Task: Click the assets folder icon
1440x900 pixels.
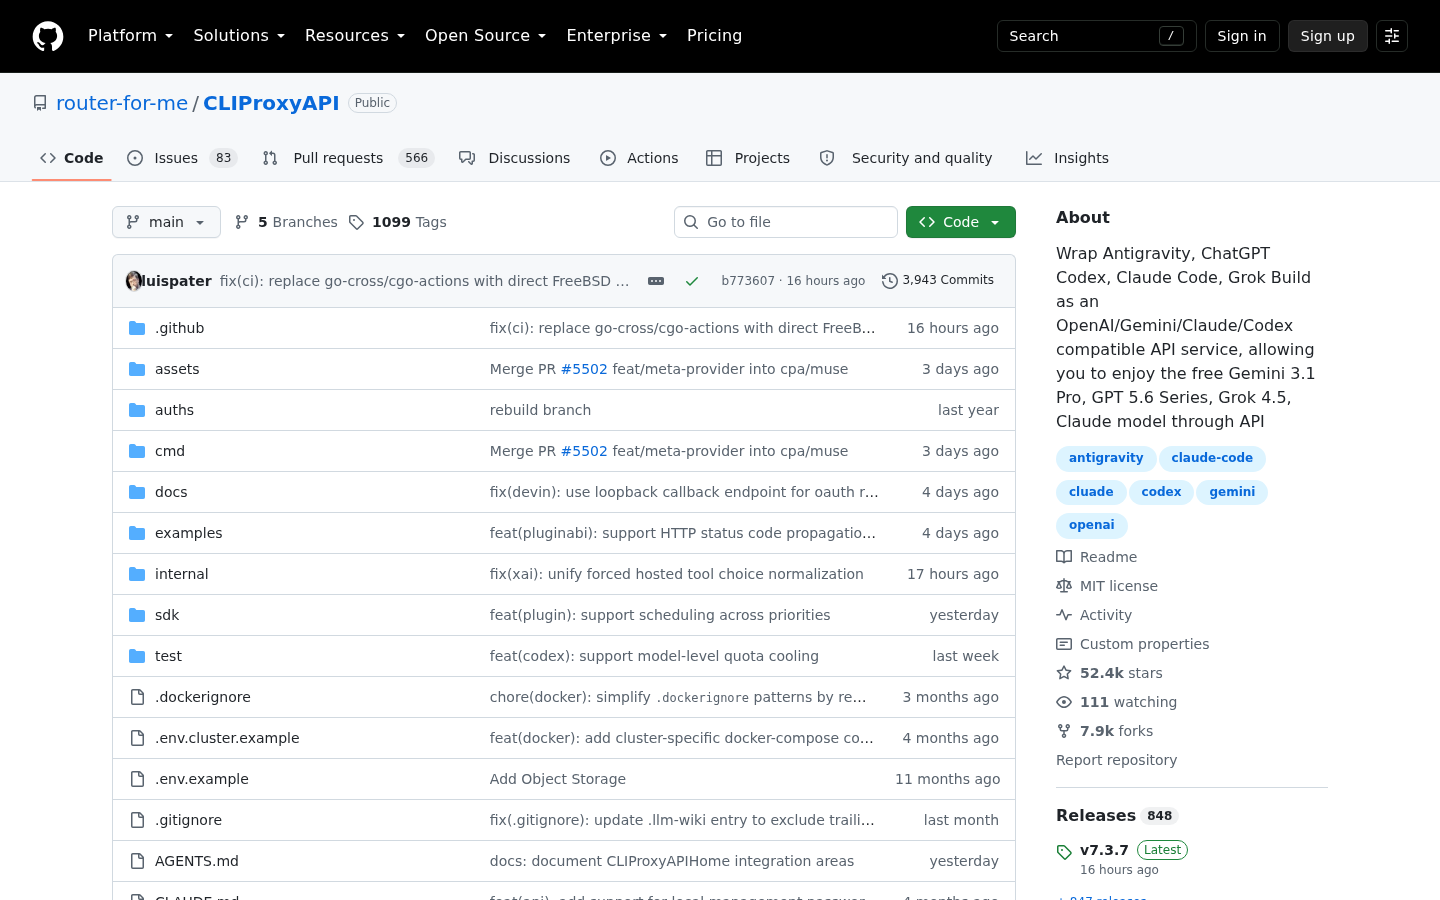Action: pyautogui.click(x=137, y=369)
